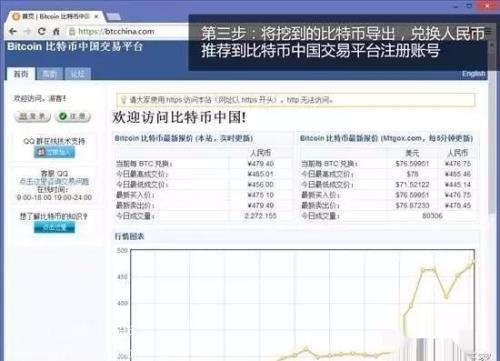The width and height of the screenshot is (500, 361).
Task: Click the mtgox.com price table title
Action: tap(386, 138)
